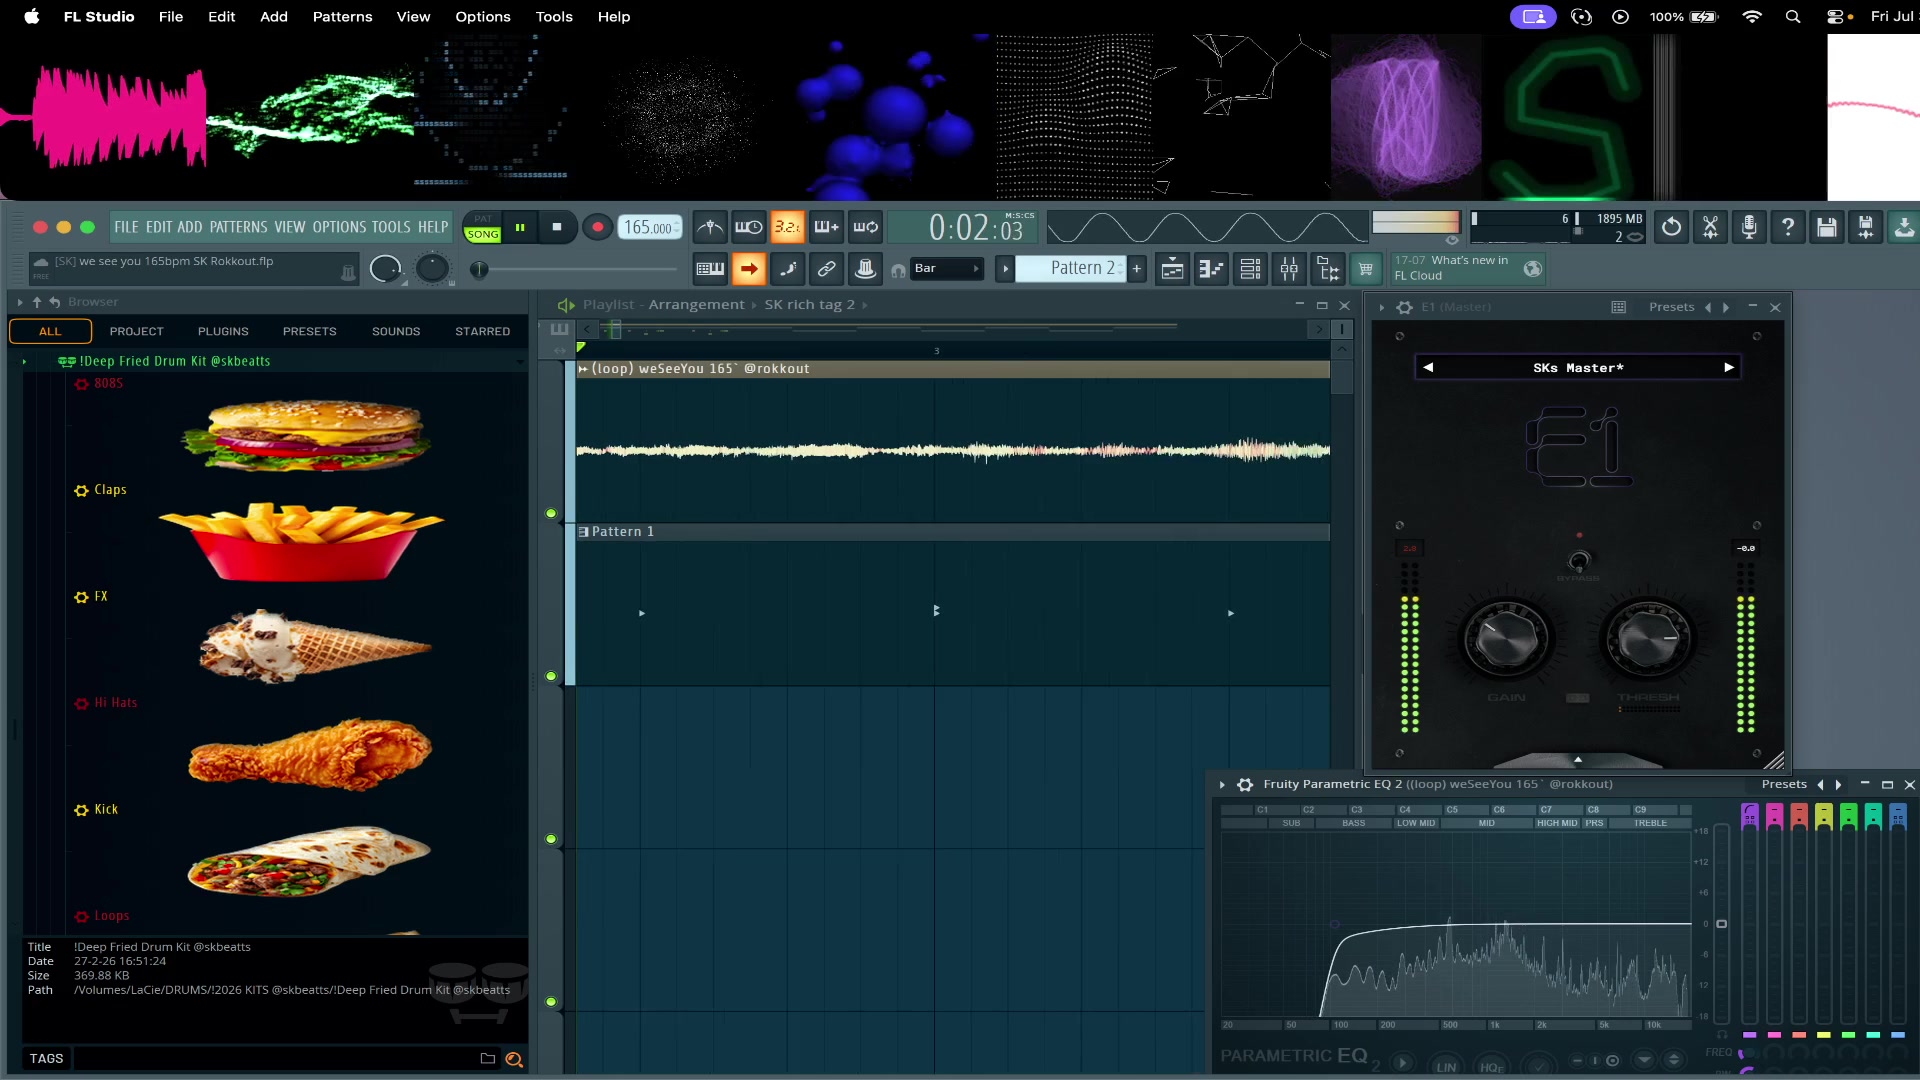Open the FL Studio shop cart icon
This screenshot has width=1920, height=1080.
coord(1366,268)
